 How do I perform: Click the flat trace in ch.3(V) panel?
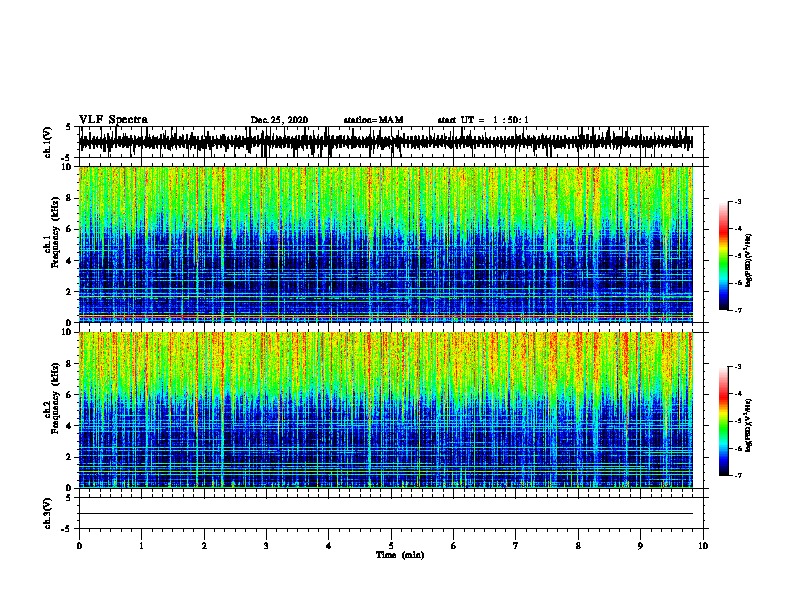point(386,514)
